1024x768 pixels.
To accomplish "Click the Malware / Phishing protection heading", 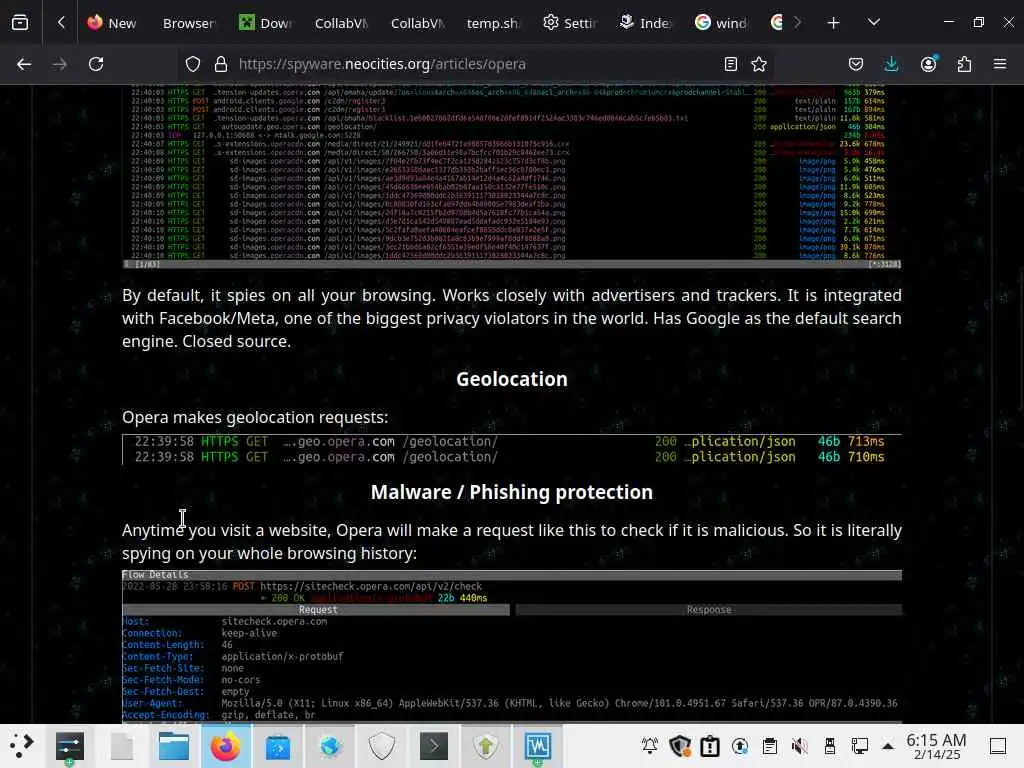I will (x=512, y=492).
